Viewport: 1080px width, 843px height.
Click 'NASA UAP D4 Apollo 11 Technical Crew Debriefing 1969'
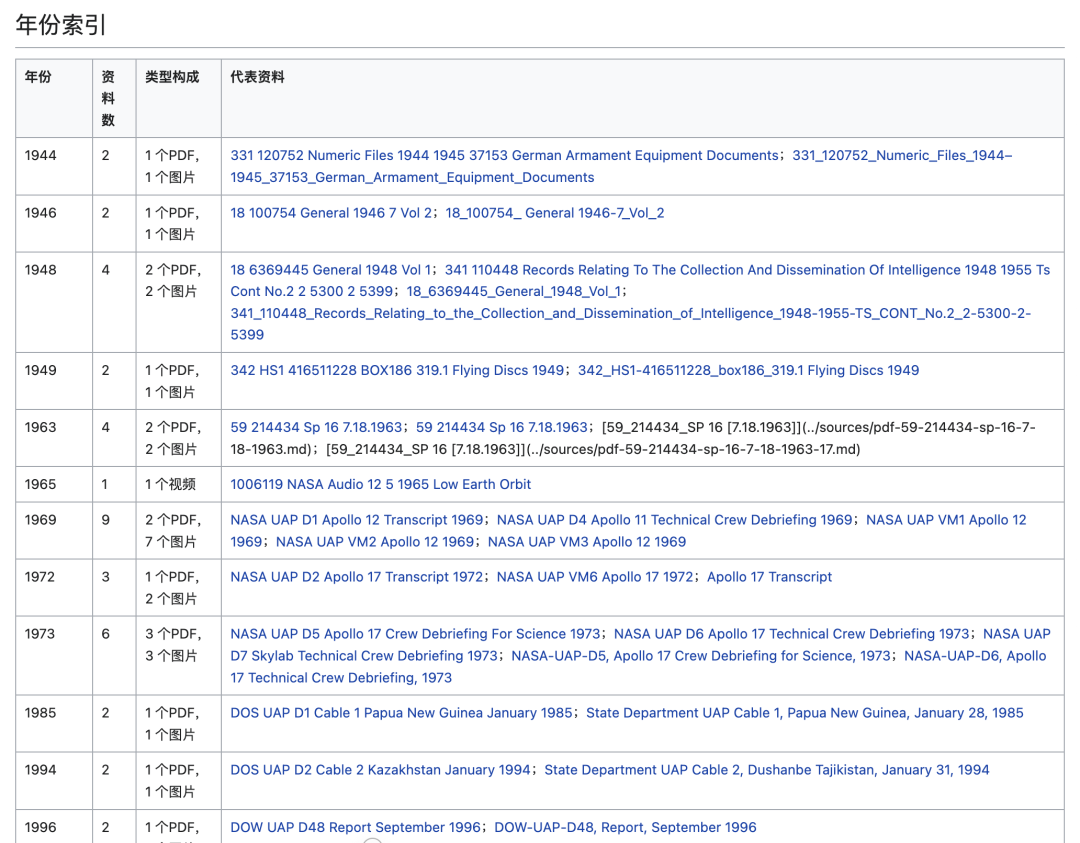click(x=674, y=520)
